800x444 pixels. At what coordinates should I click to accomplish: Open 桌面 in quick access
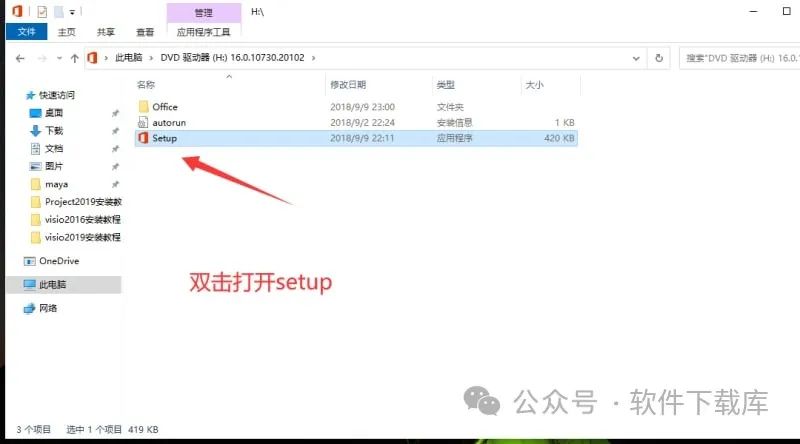coord(54,113)
